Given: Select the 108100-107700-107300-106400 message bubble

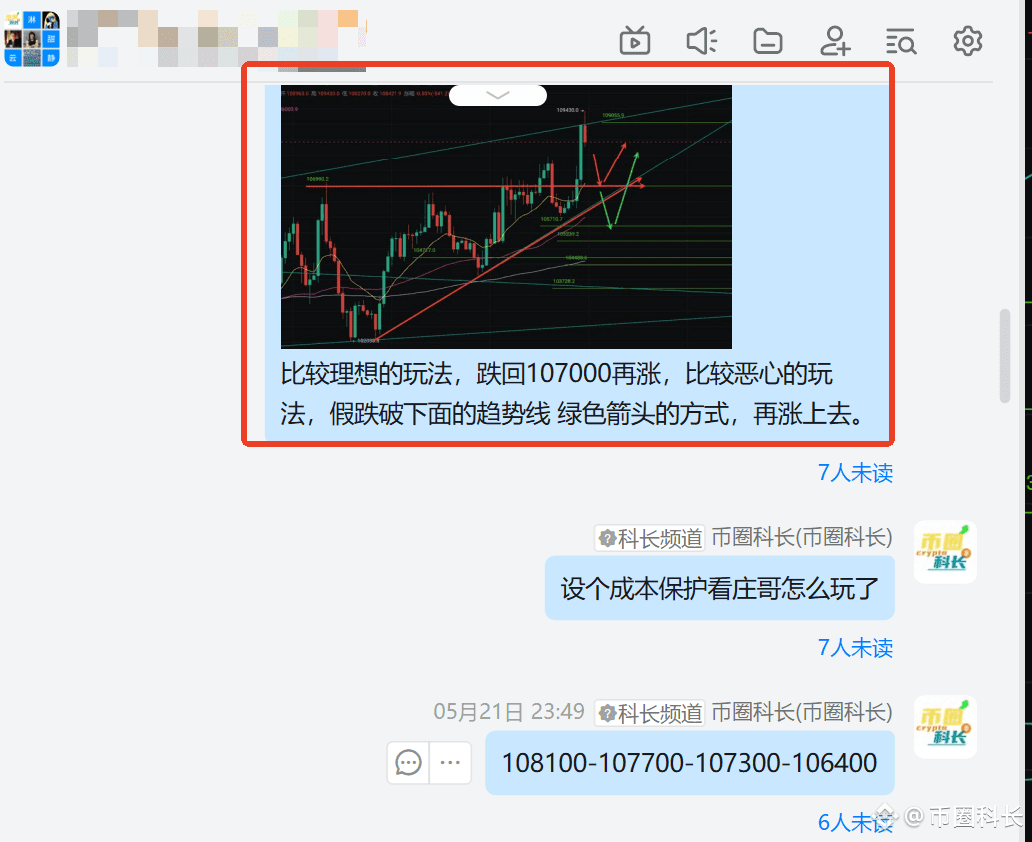Looking at the screenshot, I should tap(689, 762).
